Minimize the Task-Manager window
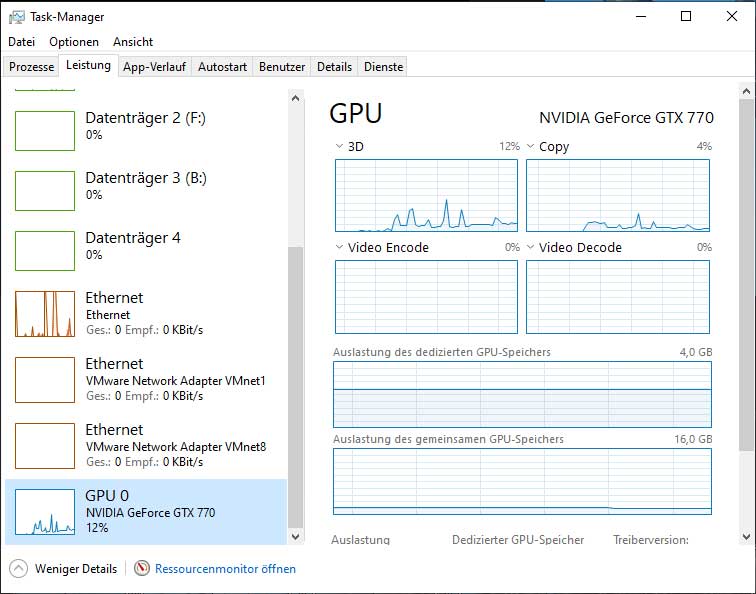This screenshot has width=756, height=594. [x=641, y=16]
